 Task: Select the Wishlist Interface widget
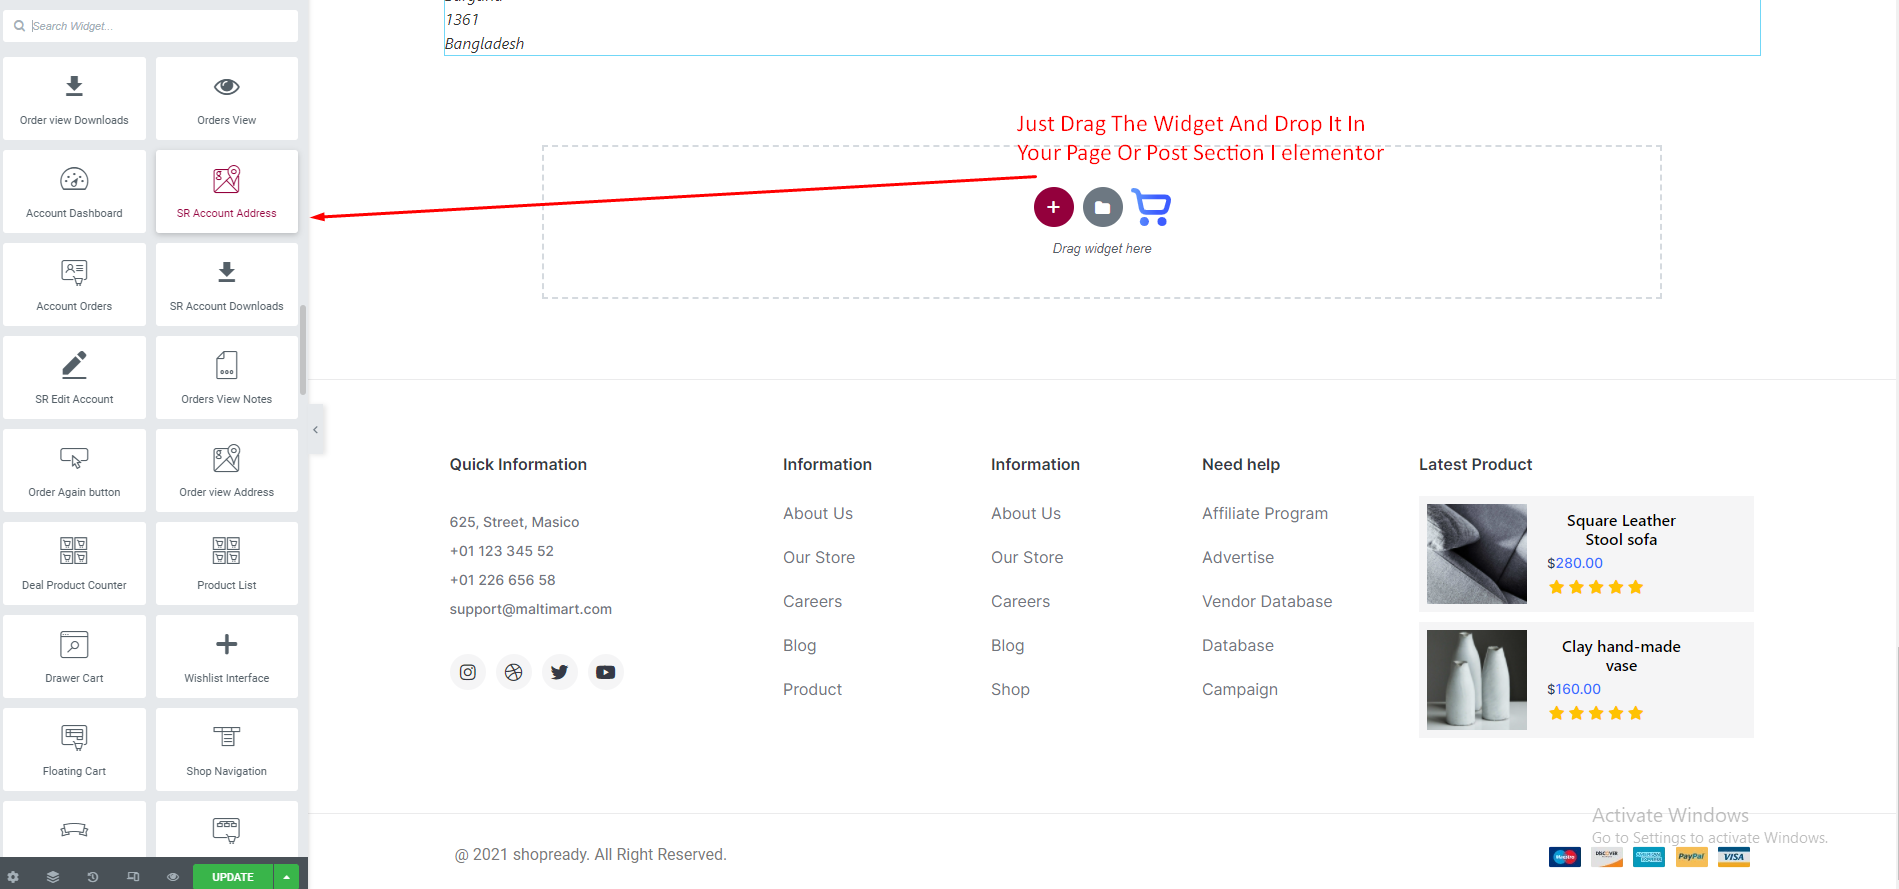227,656
